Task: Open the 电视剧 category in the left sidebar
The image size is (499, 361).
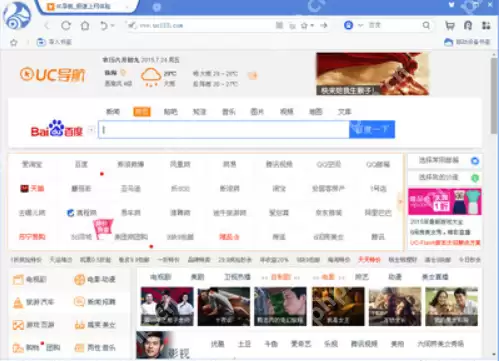Action: (x=29, y=279)
